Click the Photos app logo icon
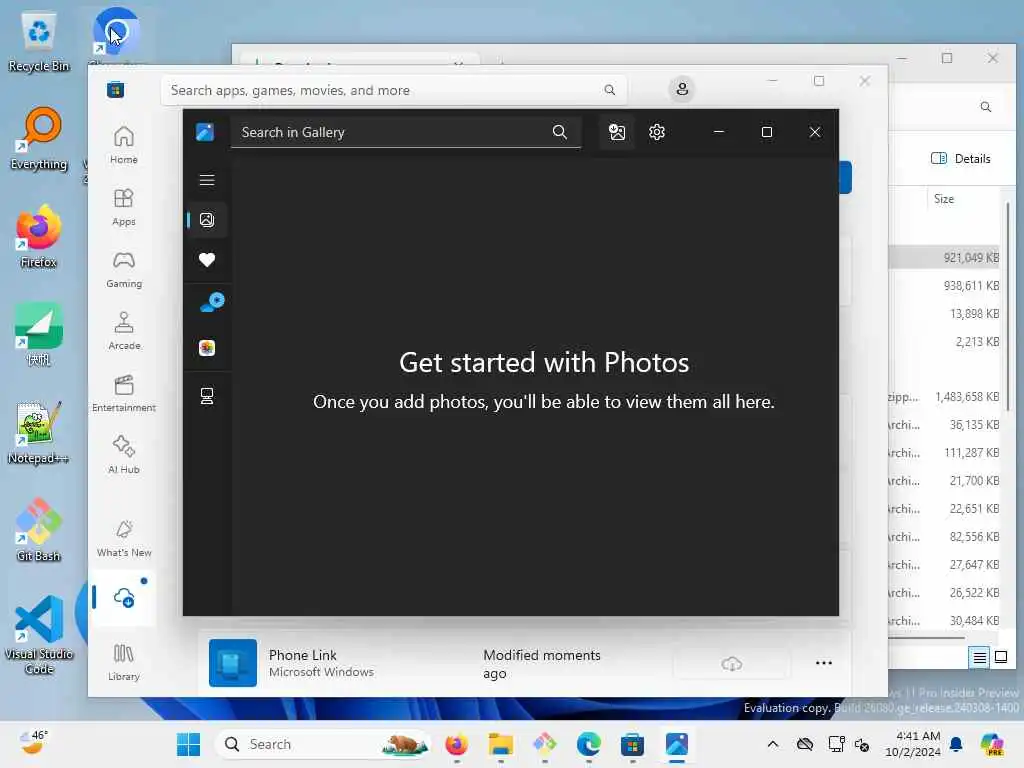This screenshot has height=768, width=1024. tap(205, 132)
